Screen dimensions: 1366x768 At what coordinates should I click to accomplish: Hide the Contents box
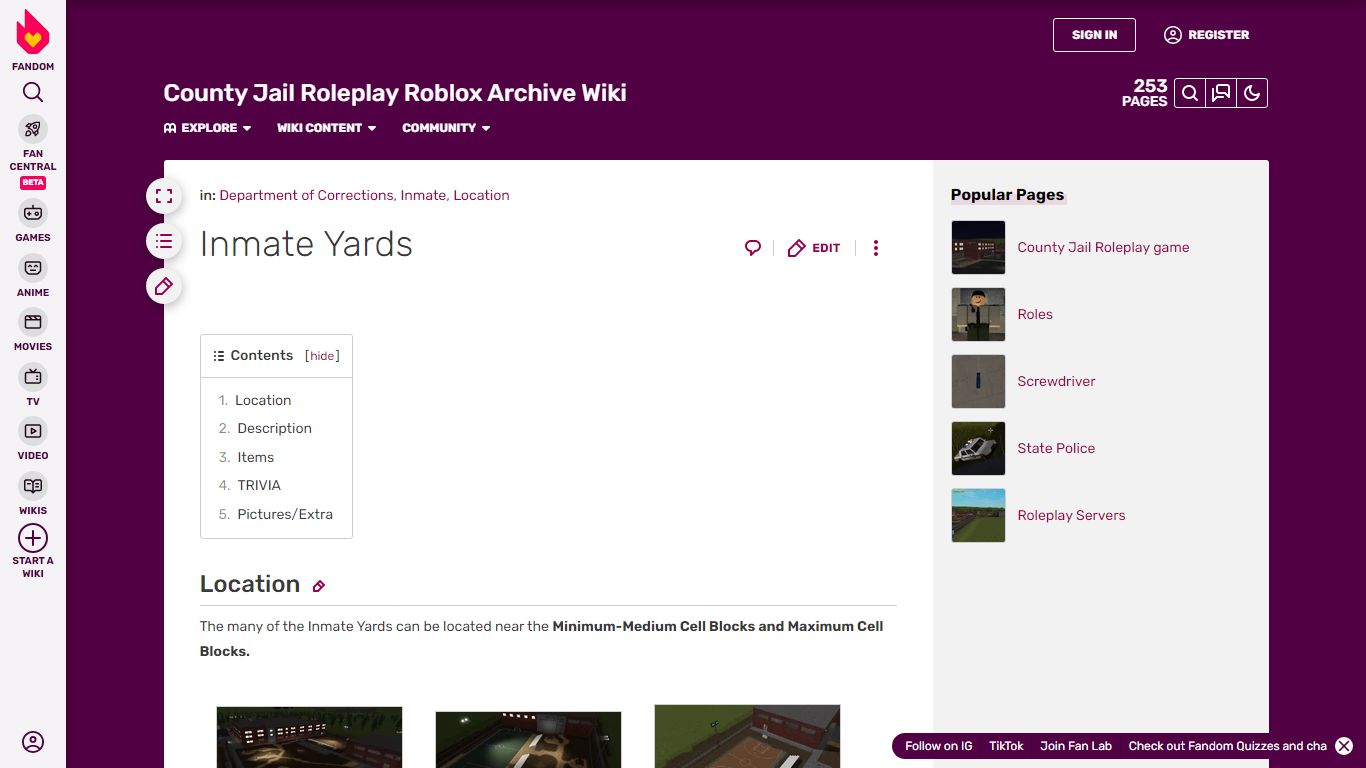(322, 356)
